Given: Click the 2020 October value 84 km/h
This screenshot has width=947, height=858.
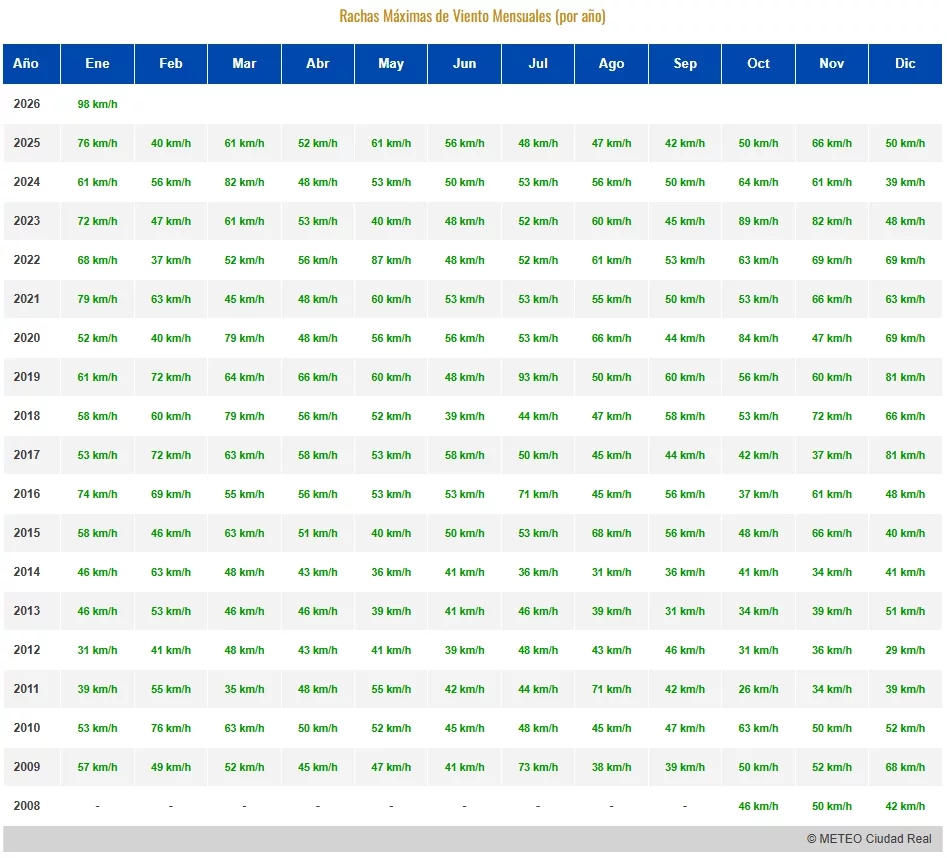Looking at the screenshot, I should coord(758,338).
